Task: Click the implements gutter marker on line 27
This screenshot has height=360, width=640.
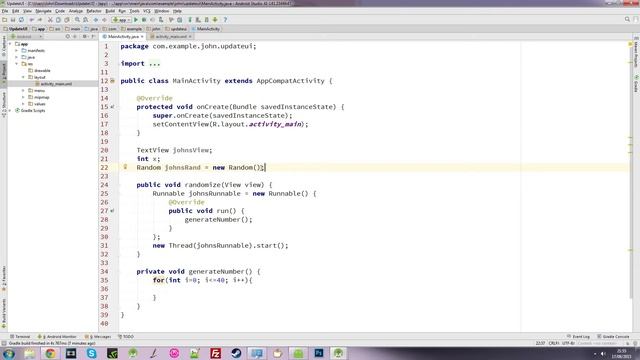Action: [112, 211]
